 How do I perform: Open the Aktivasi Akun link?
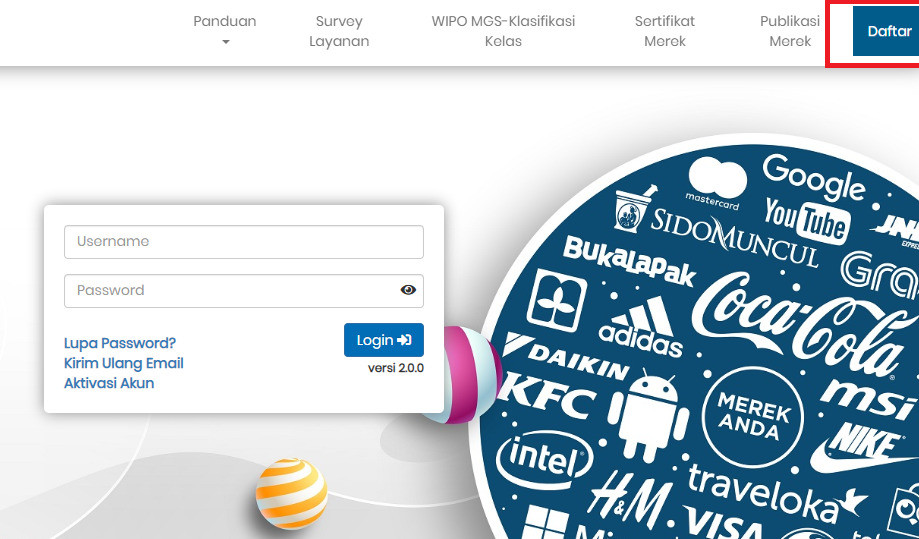click(x=109, y=383)
